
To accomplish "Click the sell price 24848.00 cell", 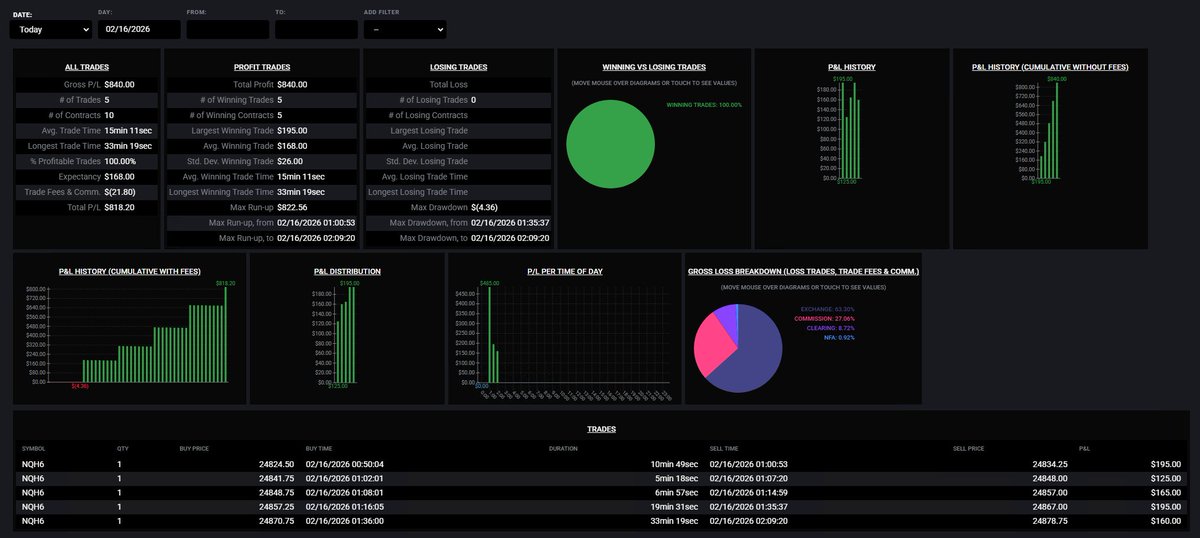I will 1049,478.
